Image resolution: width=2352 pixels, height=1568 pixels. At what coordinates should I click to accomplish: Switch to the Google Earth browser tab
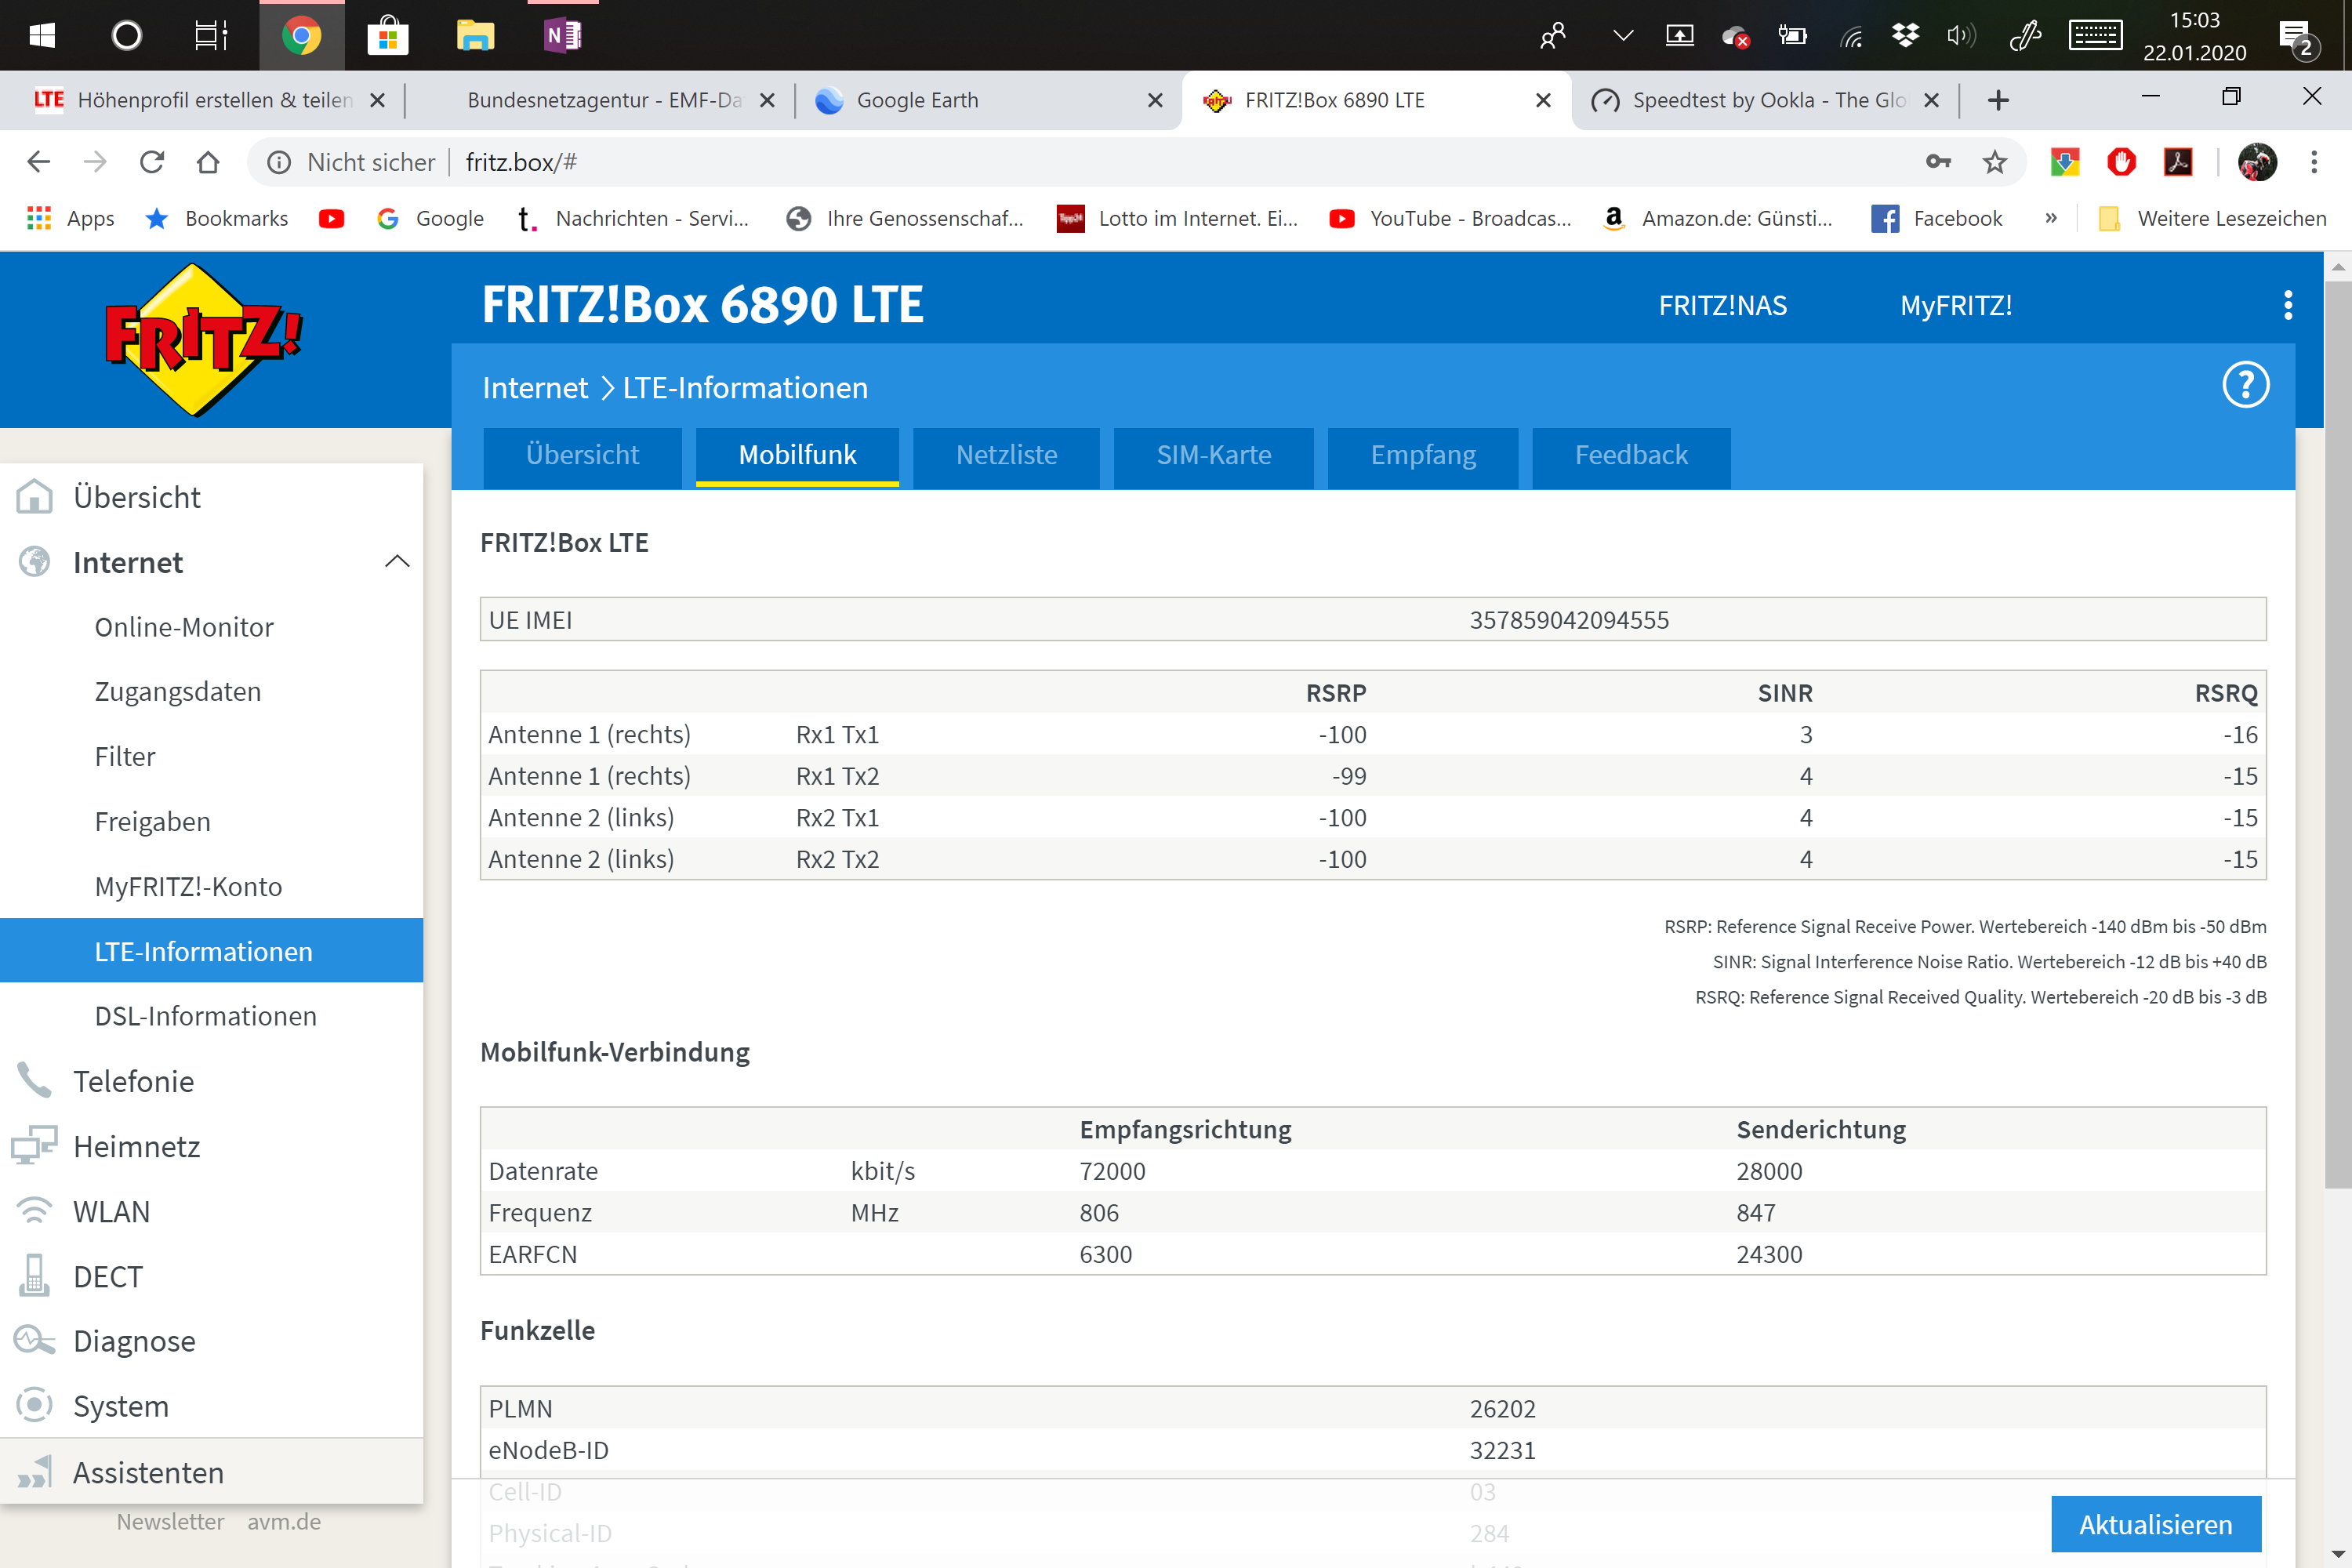point(988,100)
